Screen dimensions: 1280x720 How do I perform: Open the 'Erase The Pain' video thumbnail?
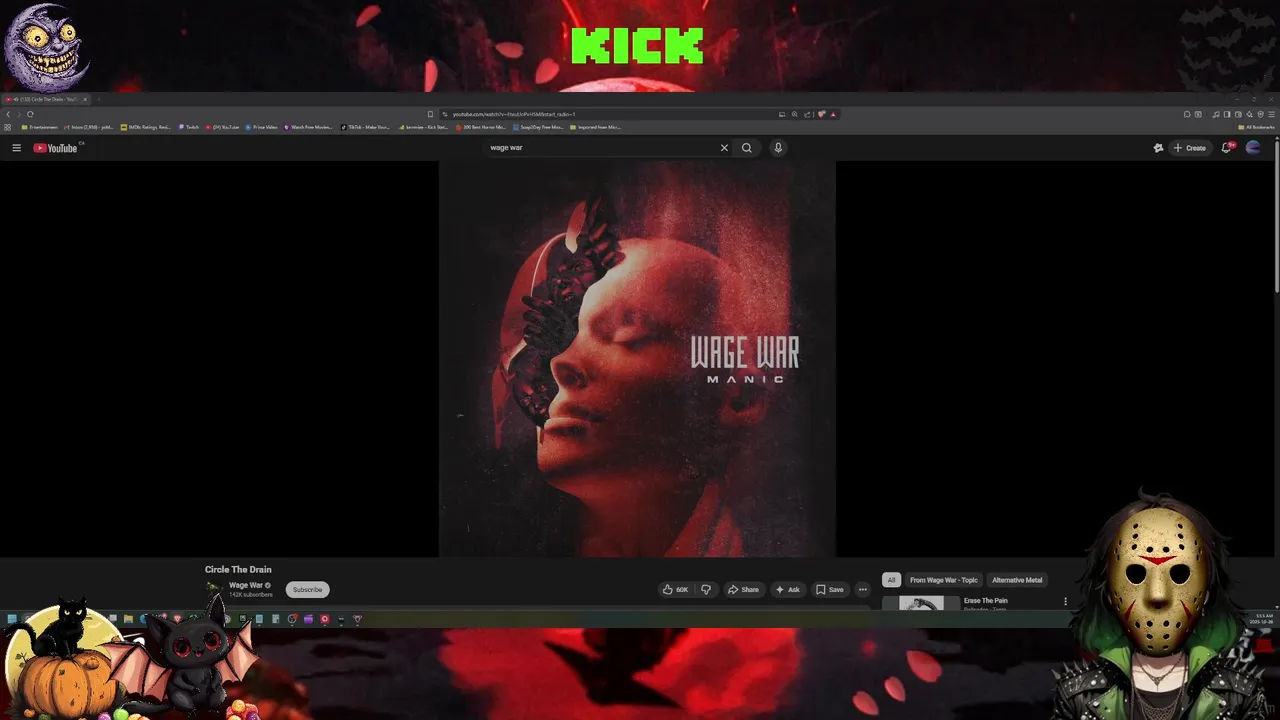tap(921, 603)
